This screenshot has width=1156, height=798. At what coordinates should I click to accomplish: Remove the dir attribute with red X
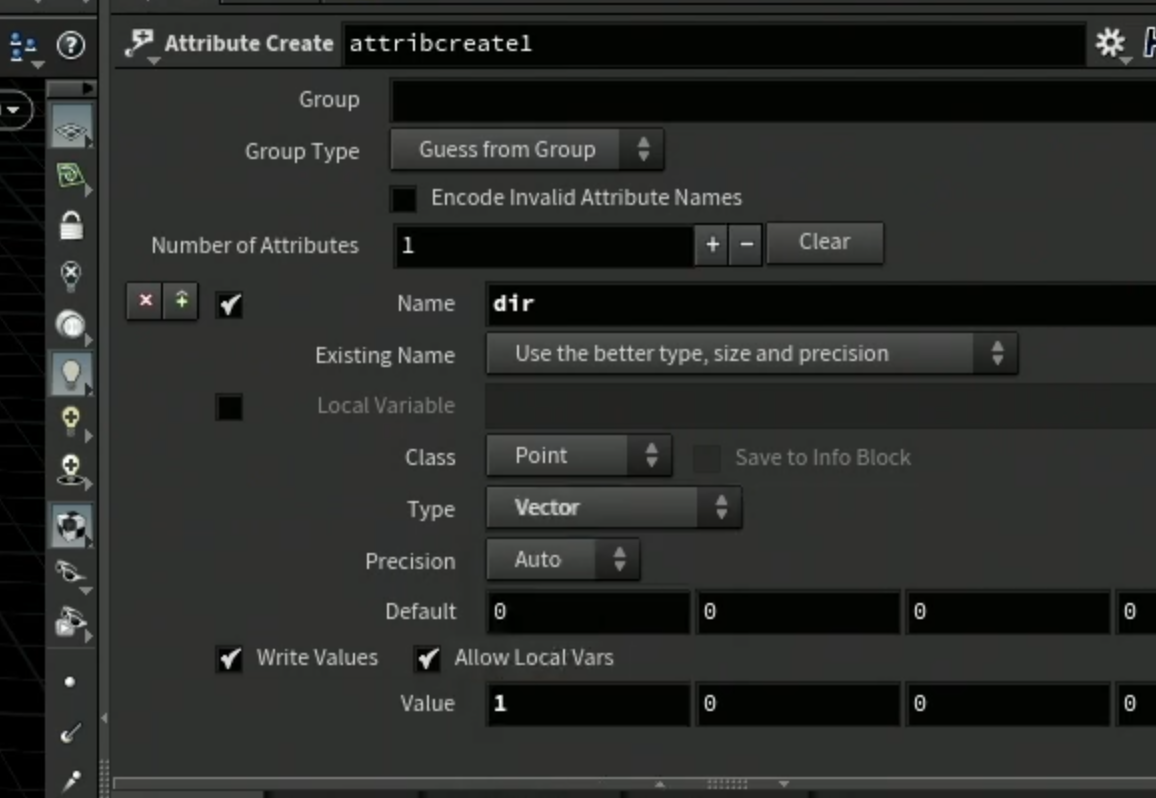[145, 301]
